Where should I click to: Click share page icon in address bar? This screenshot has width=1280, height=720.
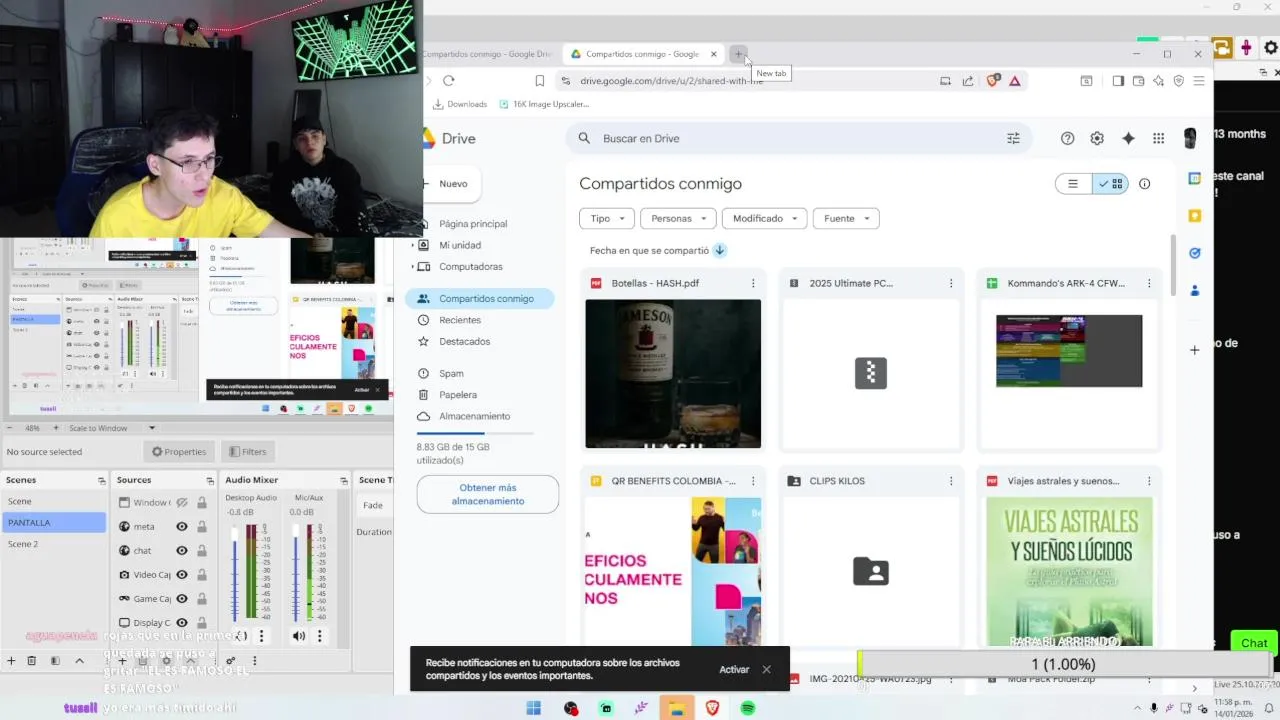click(968, 81)
